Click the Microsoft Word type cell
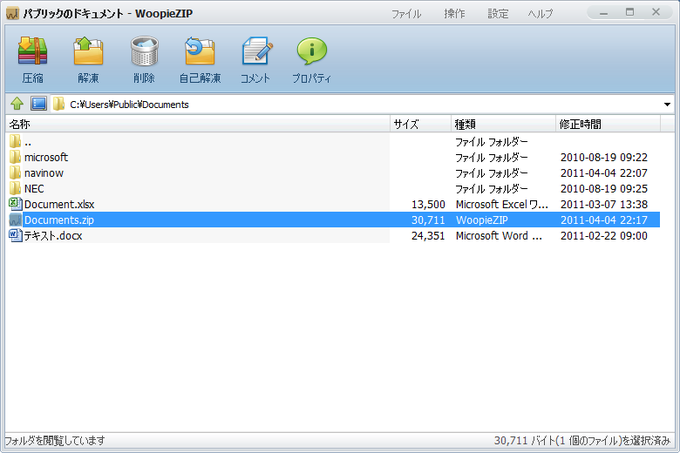This screenshot has height=453, width=680. tap(499, 235)
